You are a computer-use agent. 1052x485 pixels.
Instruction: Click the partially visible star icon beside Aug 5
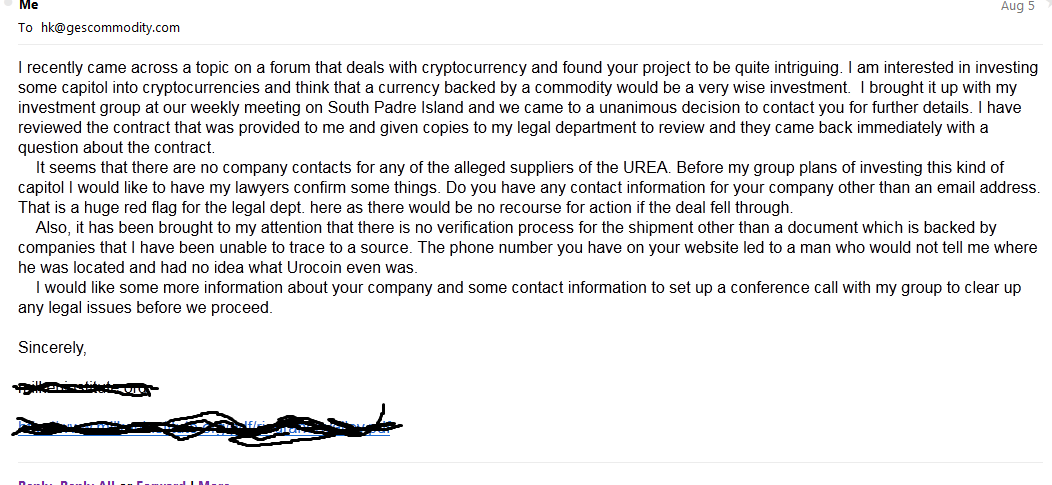point(1048,4)
